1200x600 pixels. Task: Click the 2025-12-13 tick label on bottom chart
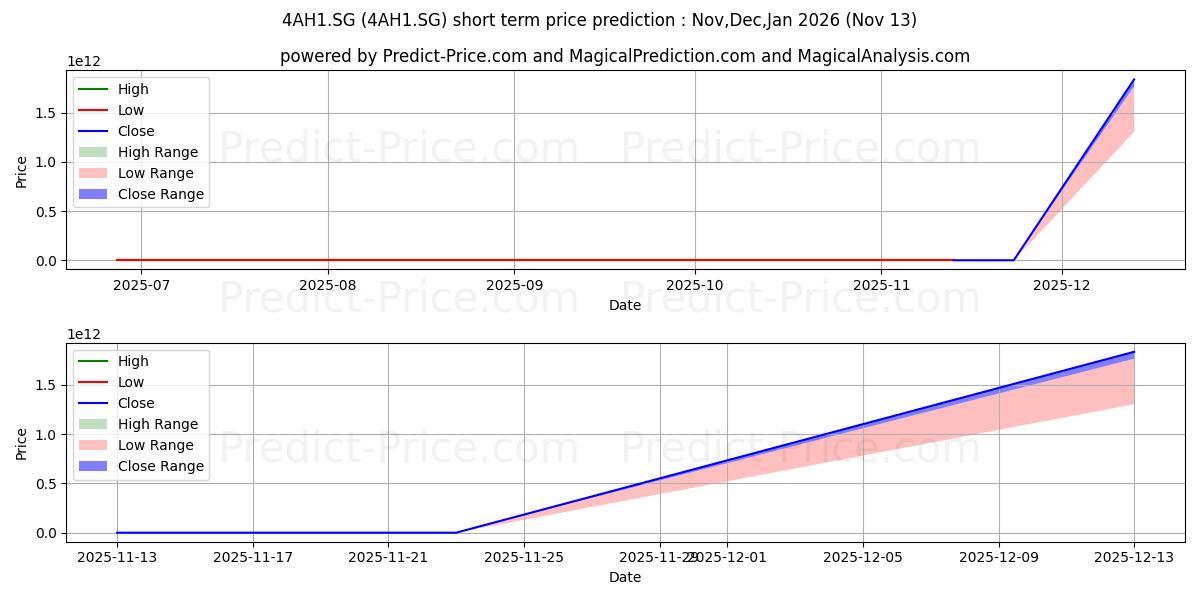click(x=1133, y=559)
